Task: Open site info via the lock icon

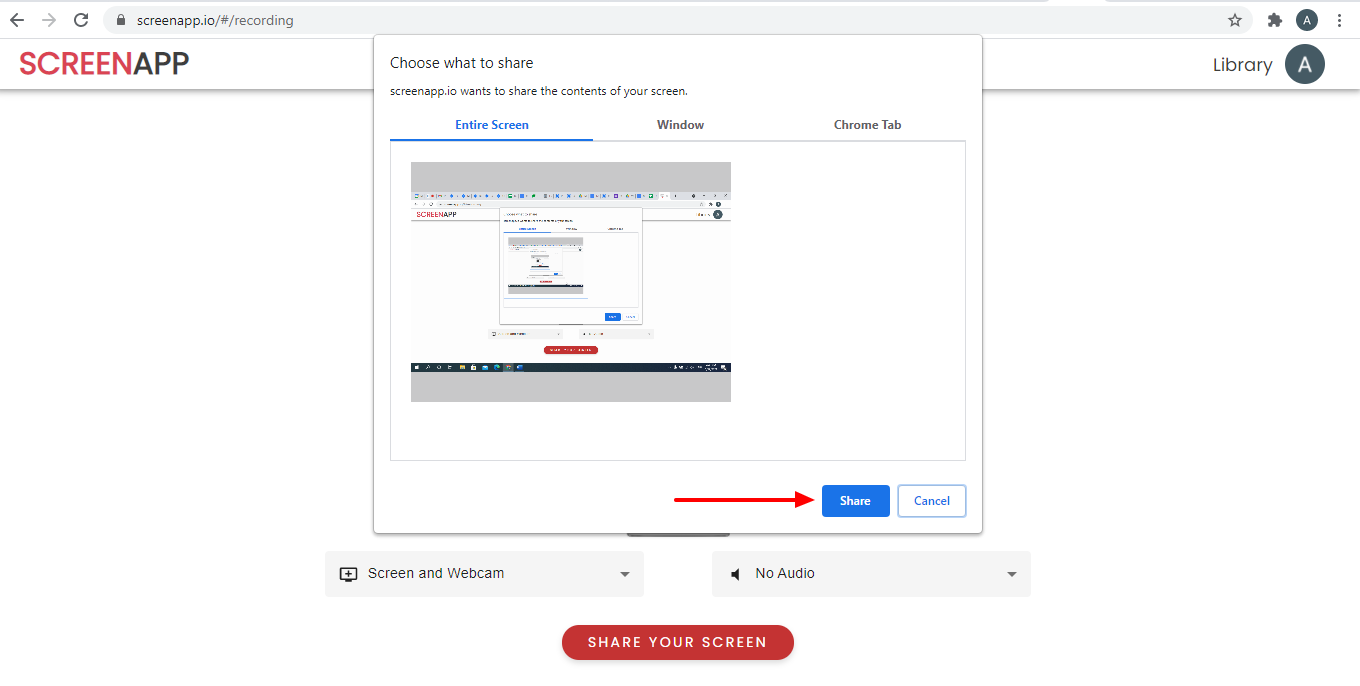Action: [x=120, y=20]
